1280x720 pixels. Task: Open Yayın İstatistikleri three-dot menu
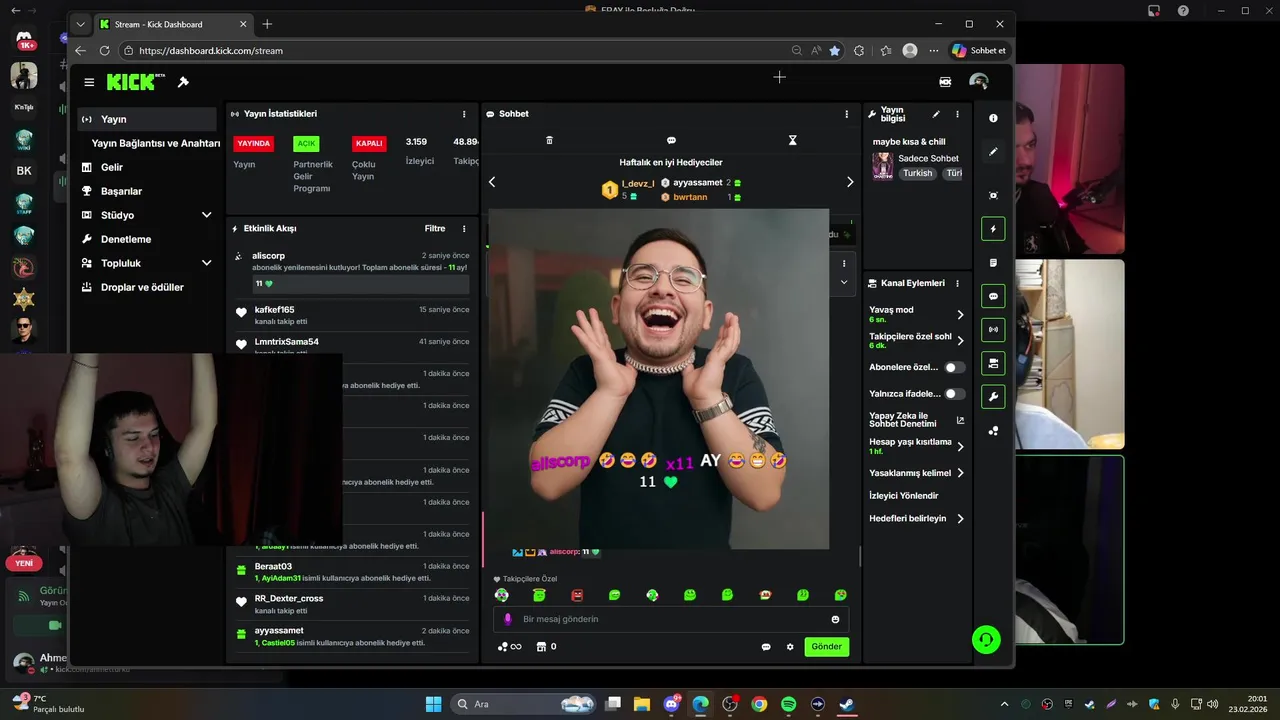pyautogui.click(x=464, y=114)
